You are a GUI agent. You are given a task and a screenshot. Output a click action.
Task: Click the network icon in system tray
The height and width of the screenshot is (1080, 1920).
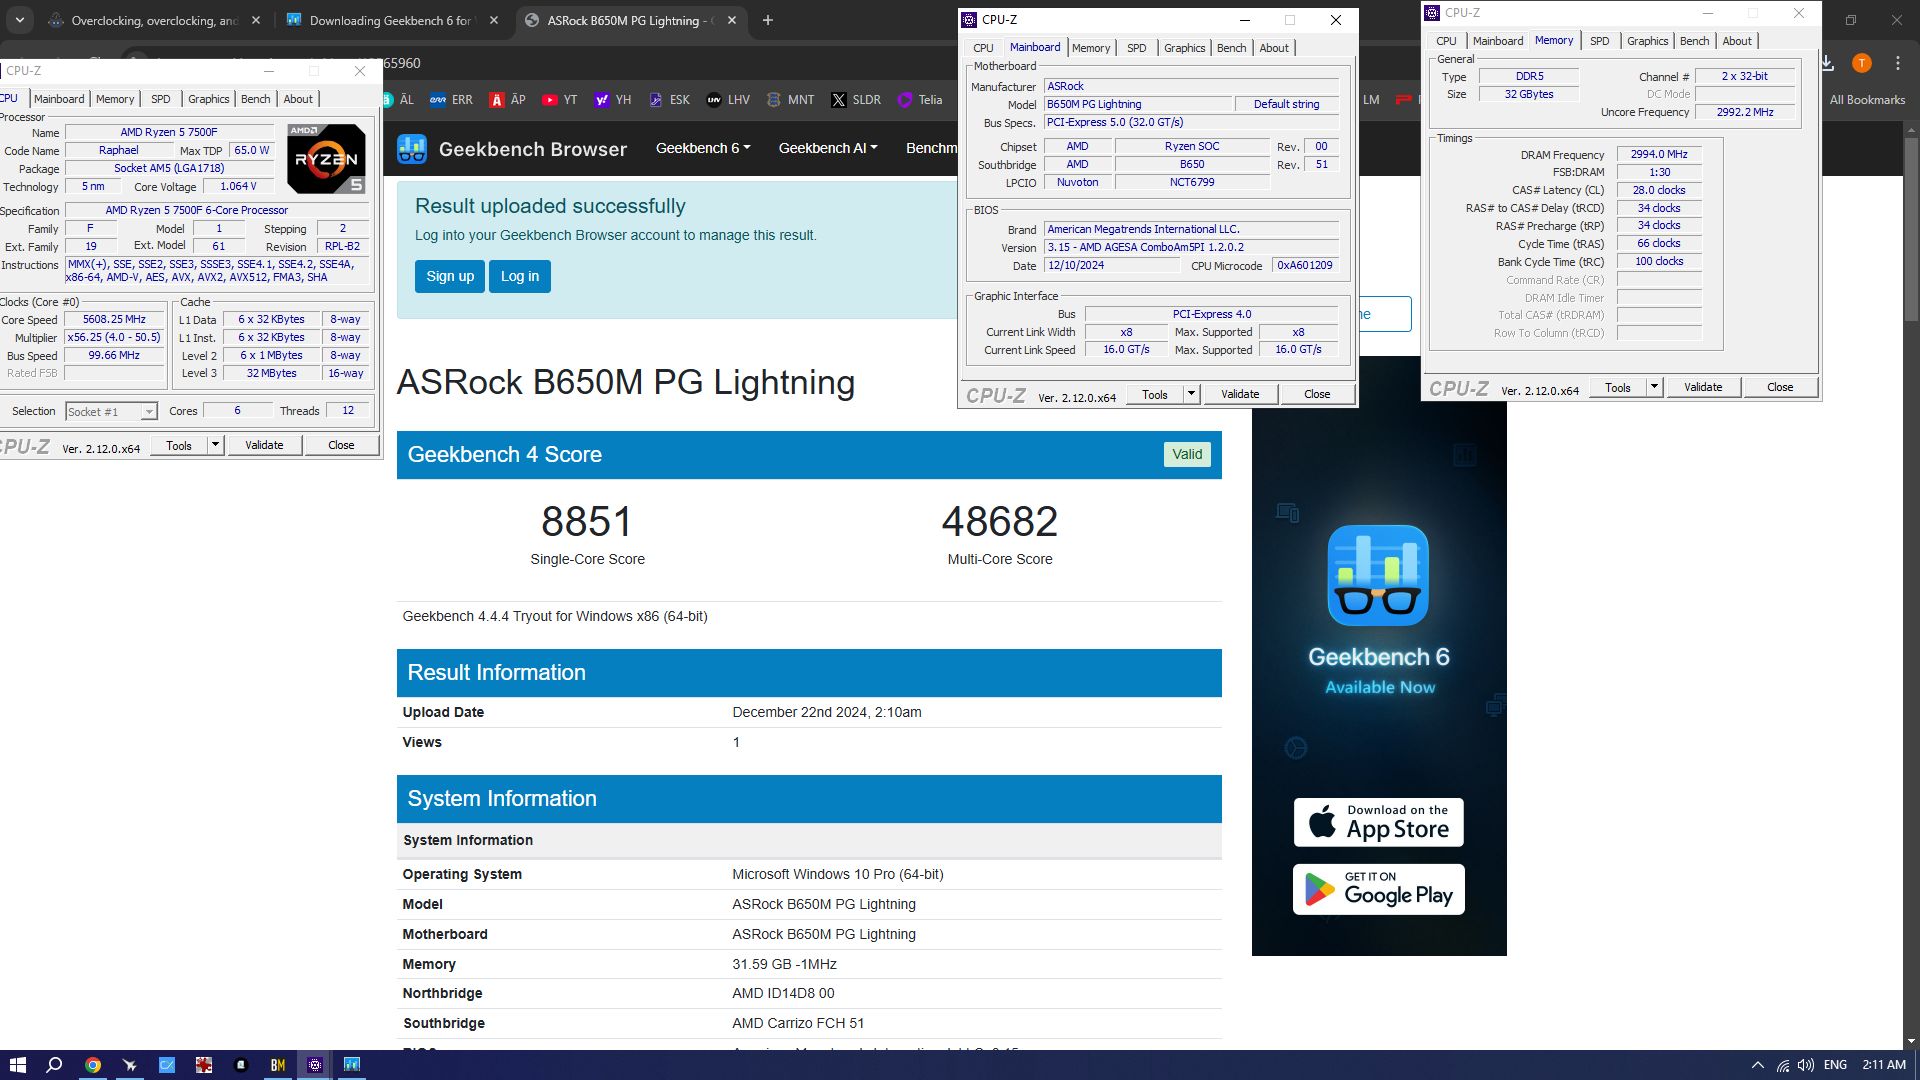coord(1782,1065)
